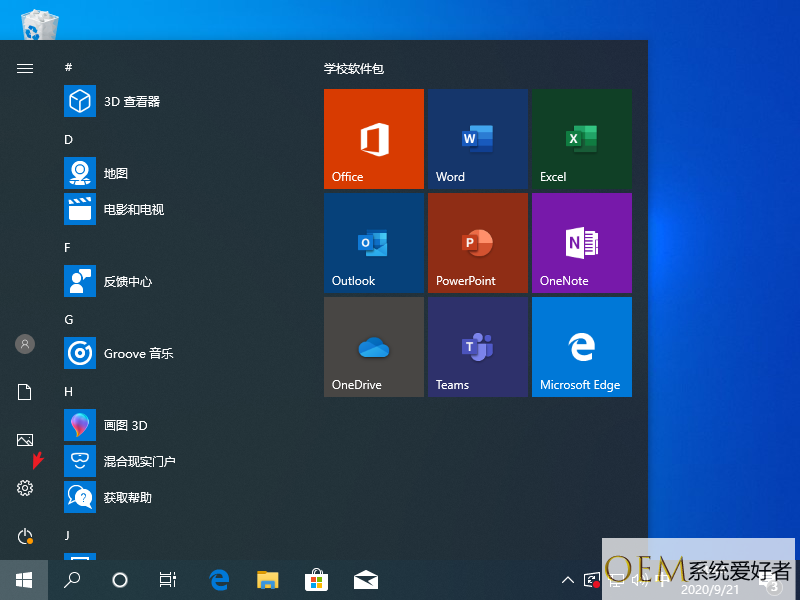Start PowerPoint from its tile
Image resolution: width=800 pixels, height=600 pixels.
478,243
